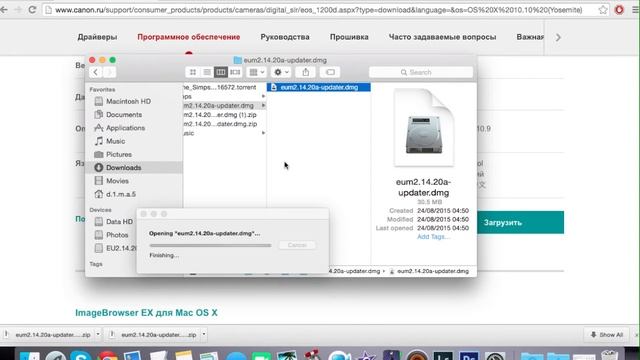Image resolution: width=640 pixels, height=360 pixels.
Task: Select the highlighted eum2.14.20a-updater.dmg file
Action: (x=319, y=87)
